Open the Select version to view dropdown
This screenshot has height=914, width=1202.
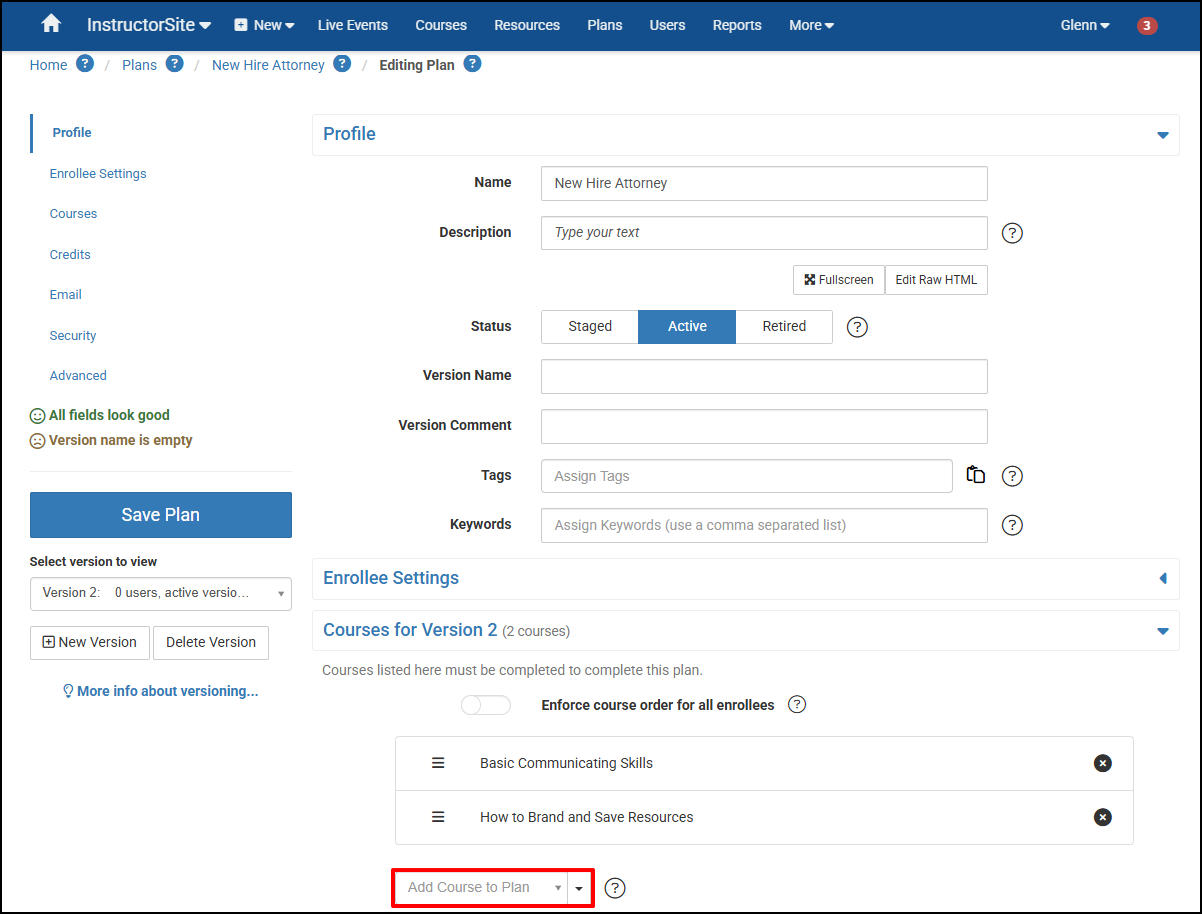pos(161,593)
